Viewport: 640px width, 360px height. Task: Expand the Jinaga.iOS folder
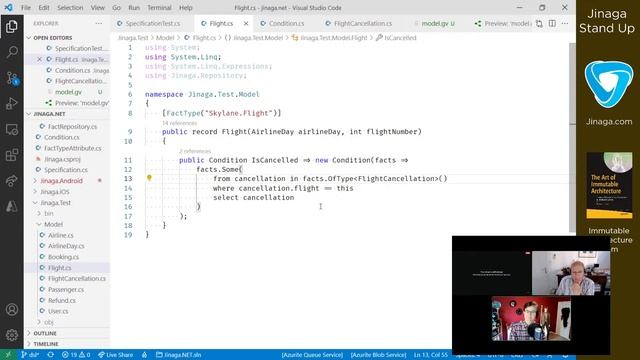coord(55,192)
